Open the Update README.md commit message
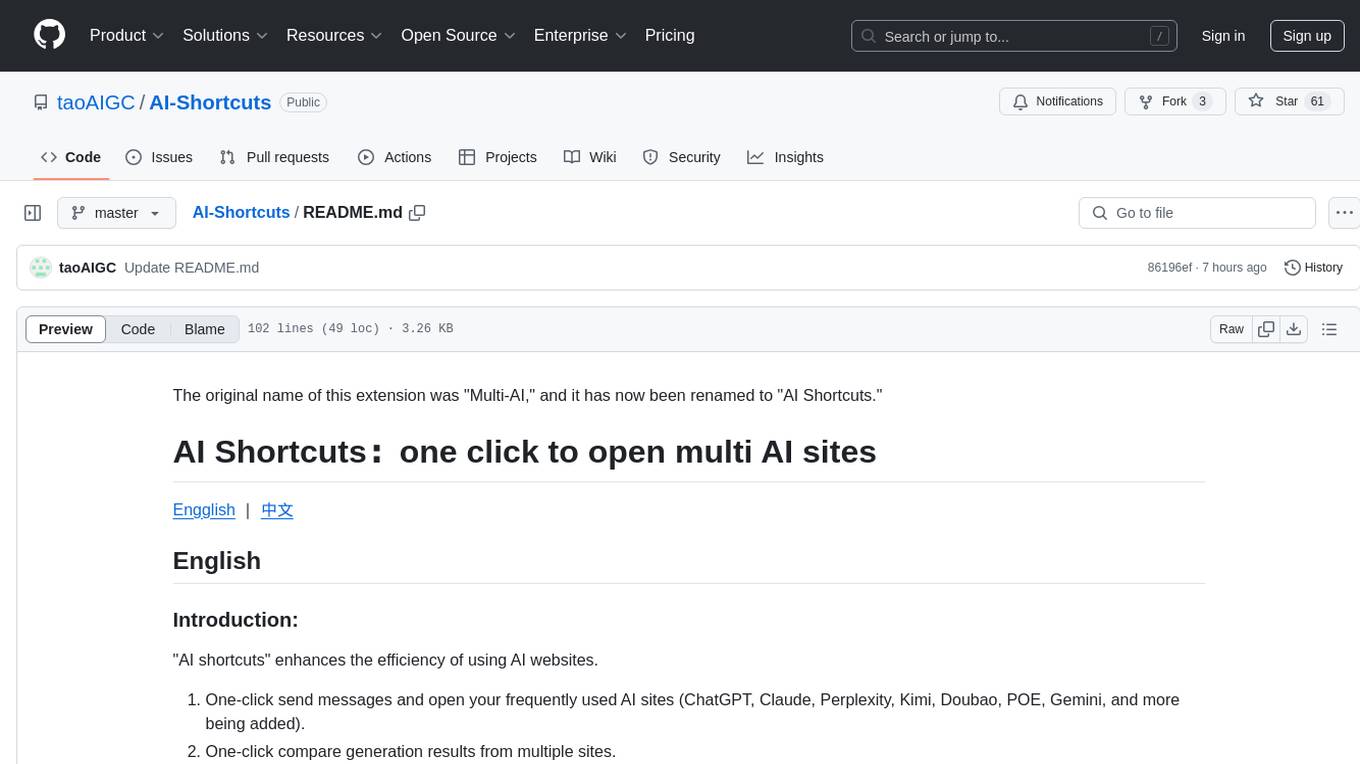This screenshot has height=764, width=1360. click(x=192, y=267)
